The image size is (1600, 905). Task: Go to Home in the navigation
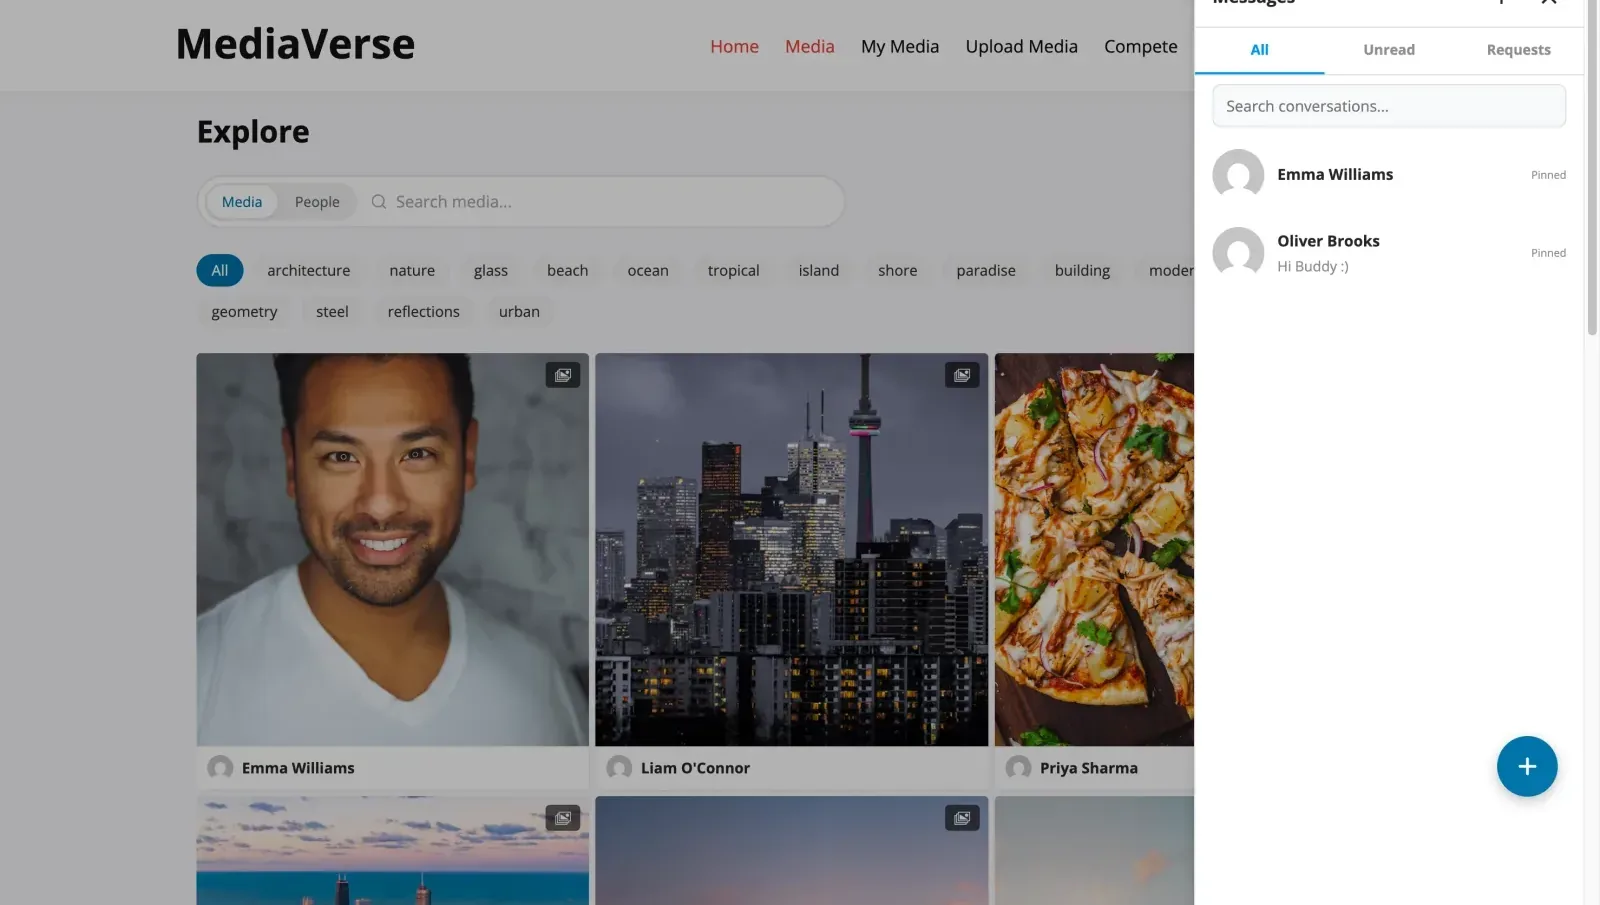pyautogui.click(x=734, y=47)
